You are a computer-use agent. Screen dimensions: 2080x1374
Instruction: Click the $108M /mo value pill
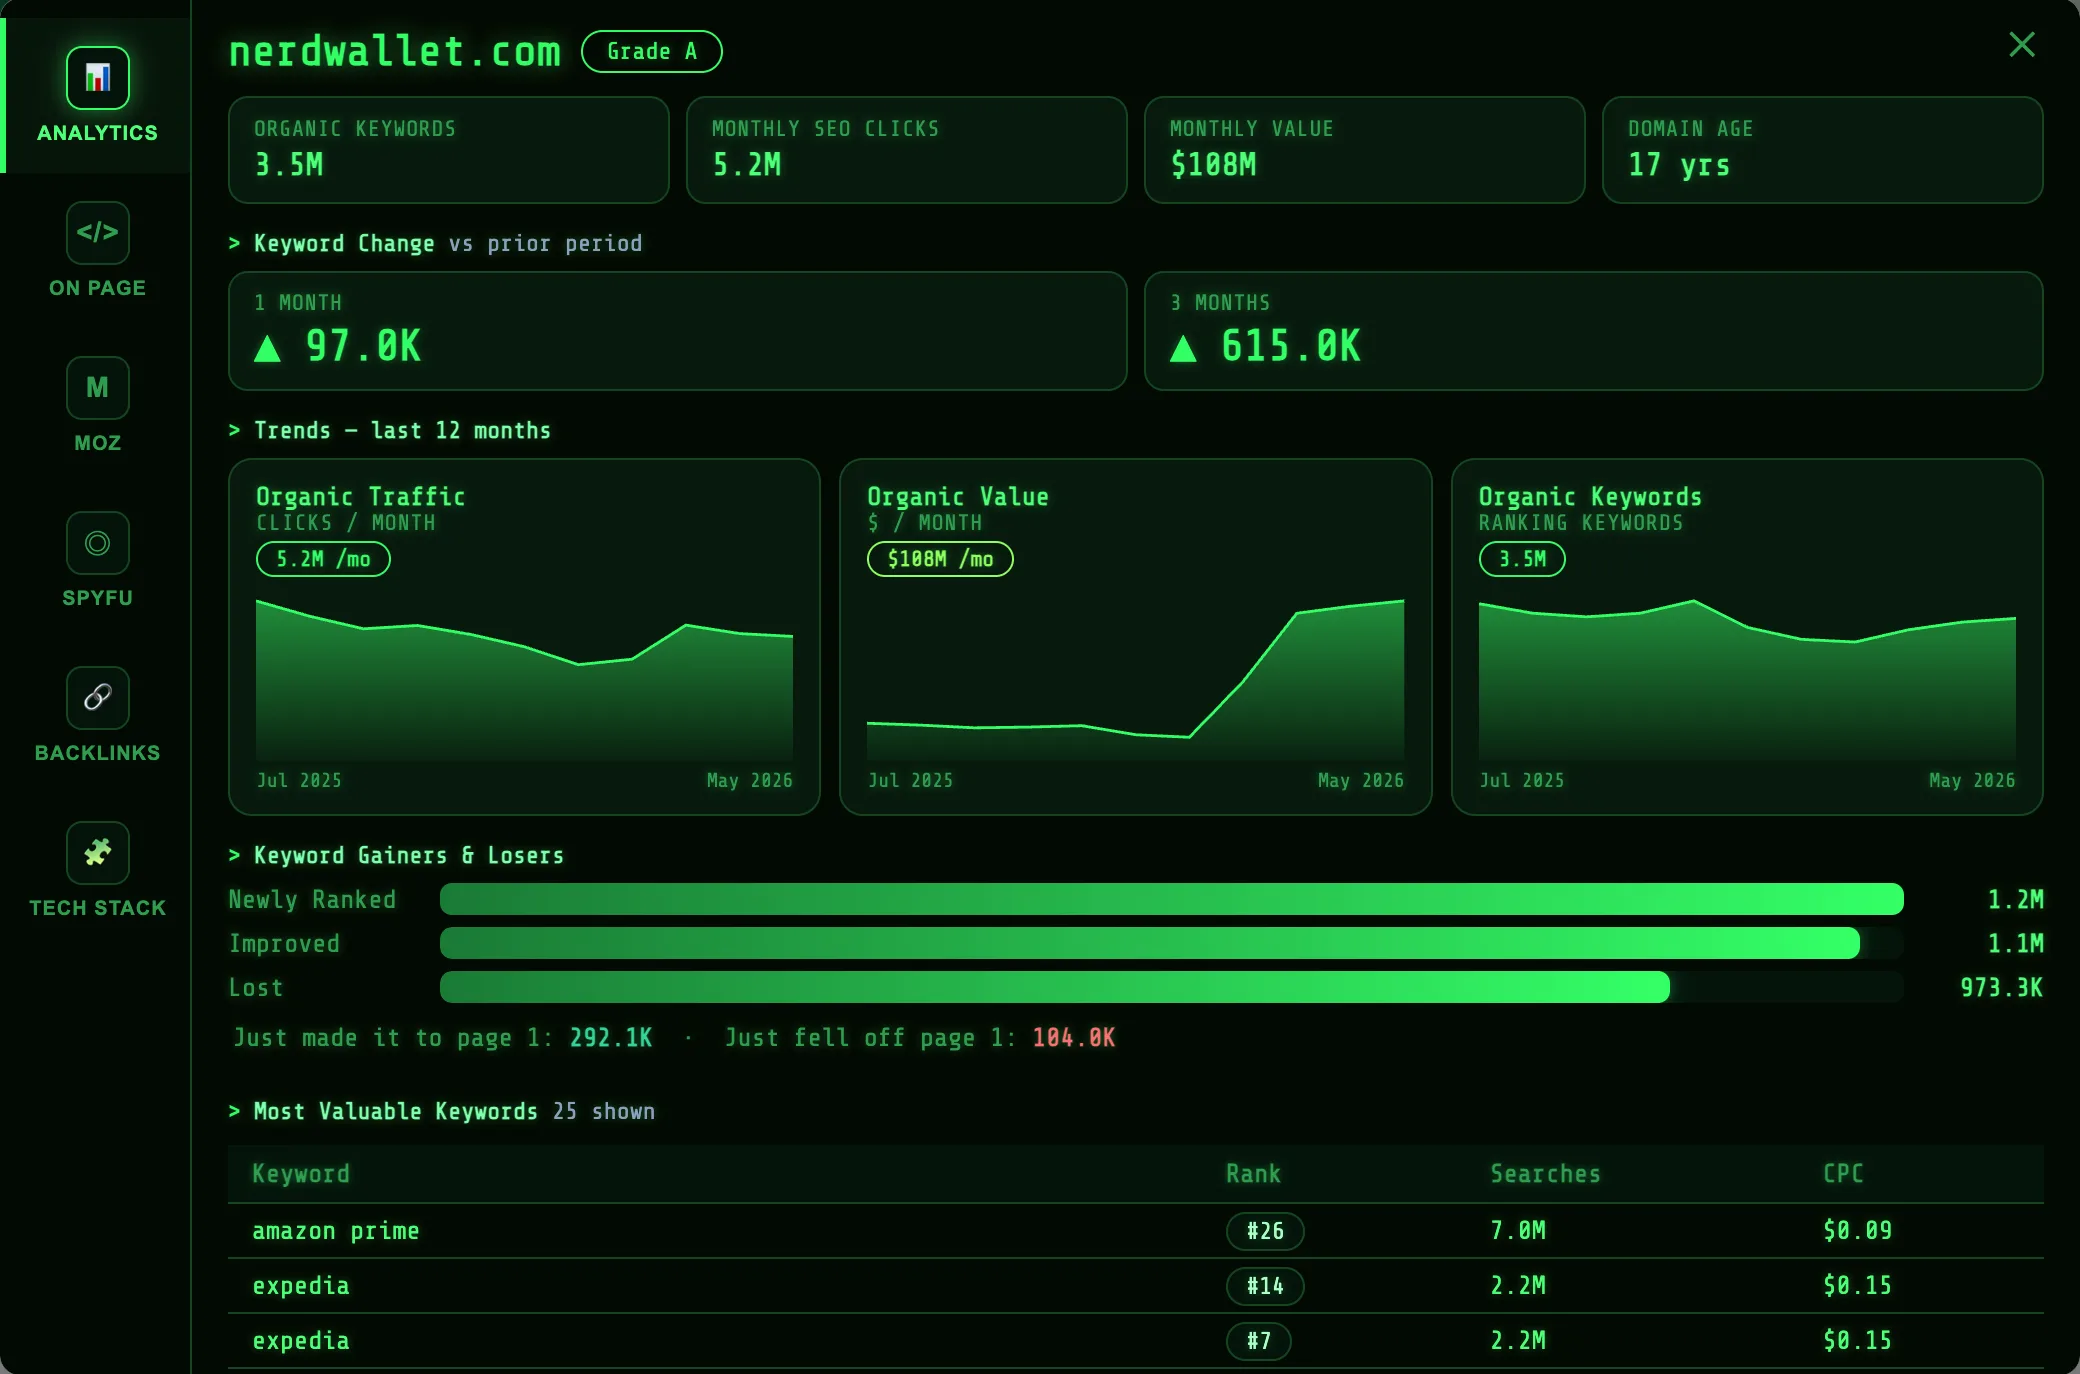(940, 559)
